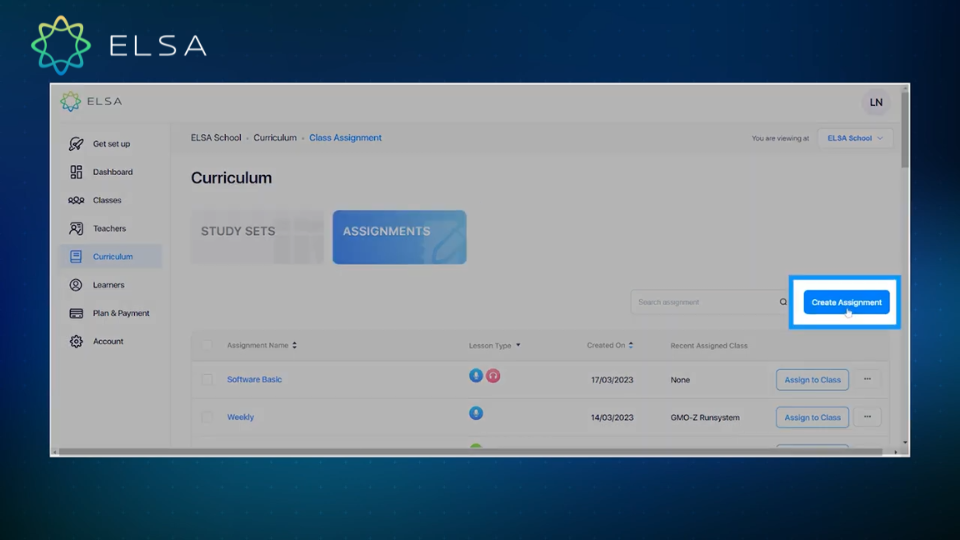Assign Weekly to a class
This screenshot has width=960, height=540.
(x=812, y=417)
